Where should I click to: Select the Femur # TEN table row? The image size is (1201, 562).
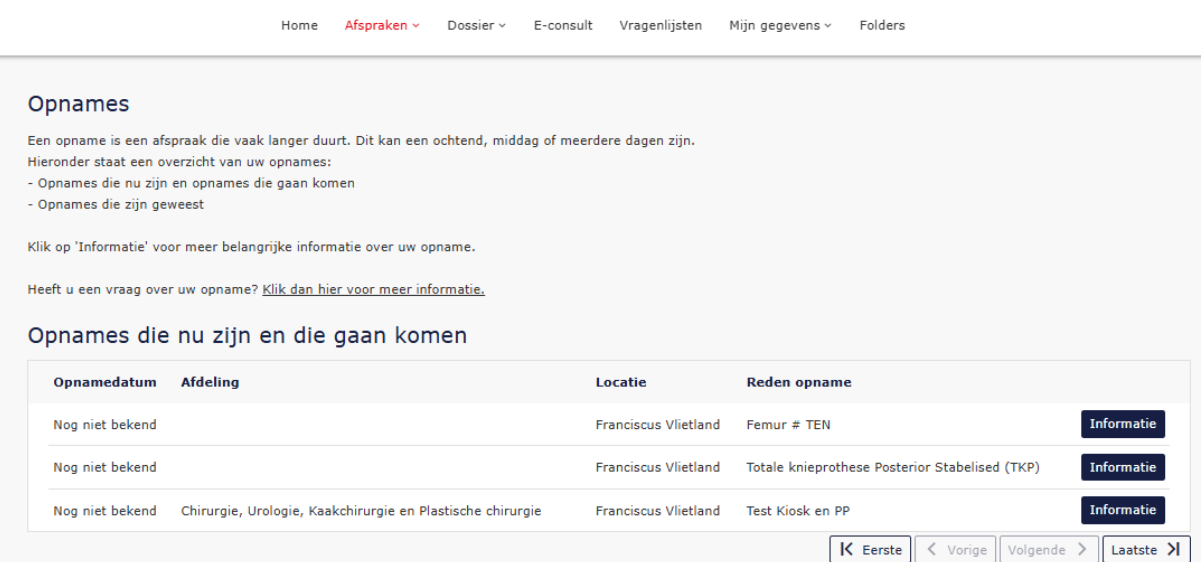click(x=400, y=425)
